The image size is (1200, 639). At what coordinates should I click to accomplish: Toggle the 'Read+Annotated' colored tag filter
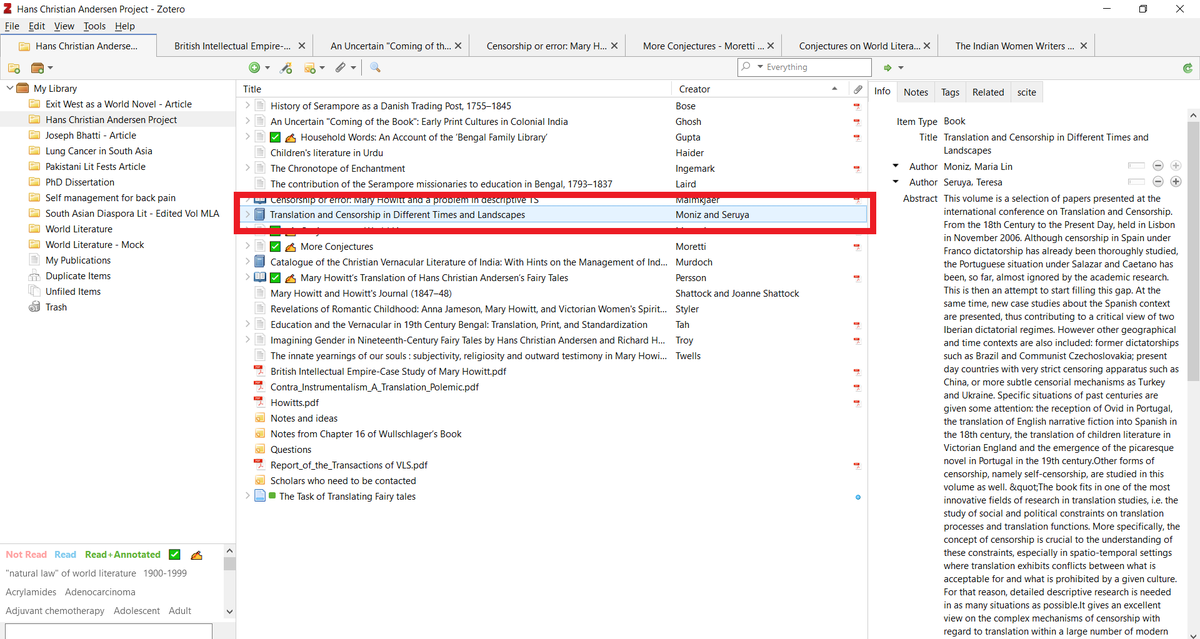122,554
